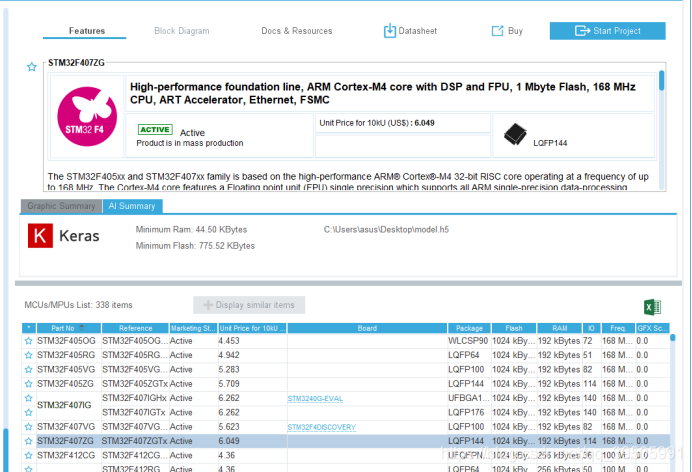The image size is (692, 472).
Task: Sort by Unit Price for 10kU header
Action: tap(252, 328)
